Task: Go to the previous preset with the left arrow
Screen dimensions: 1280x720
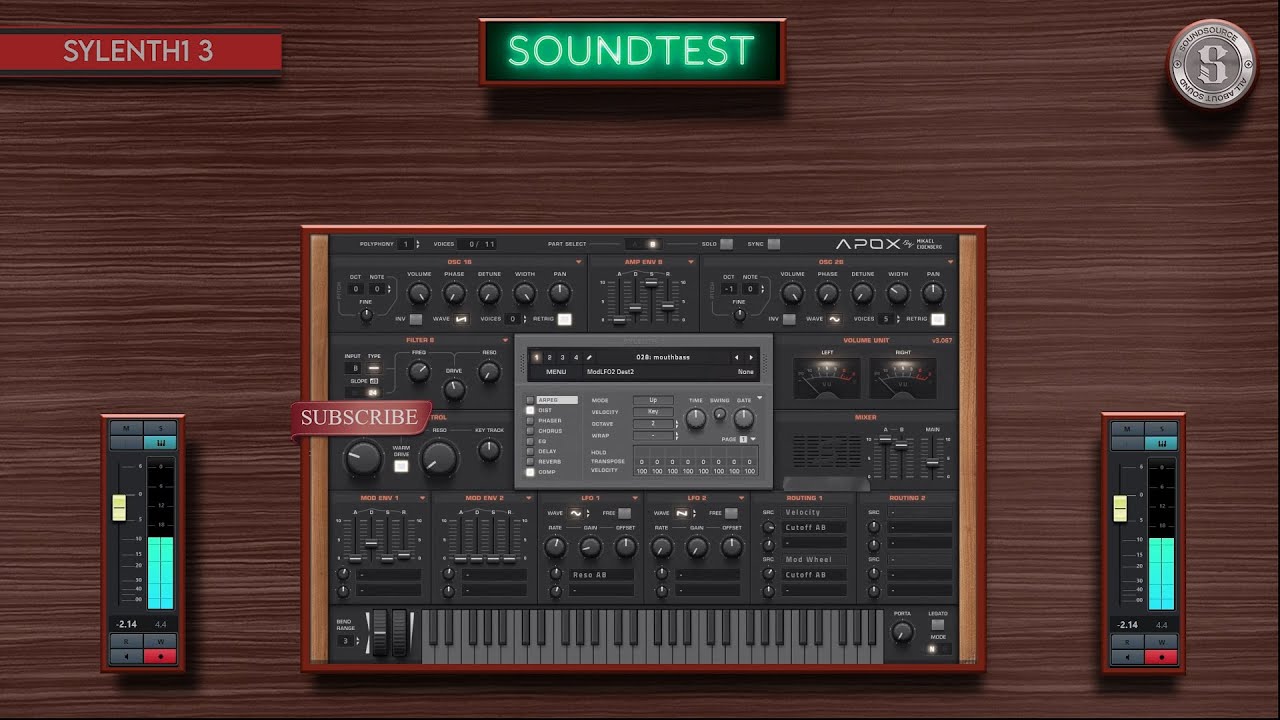Action: 737,357
